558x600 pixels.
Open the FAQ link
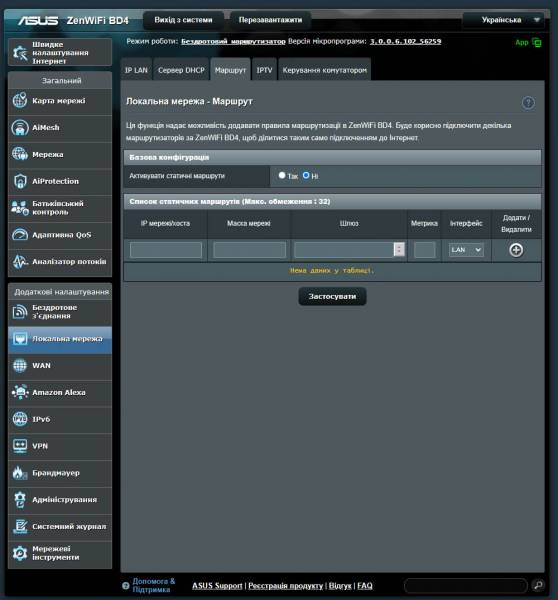[365, 585]
